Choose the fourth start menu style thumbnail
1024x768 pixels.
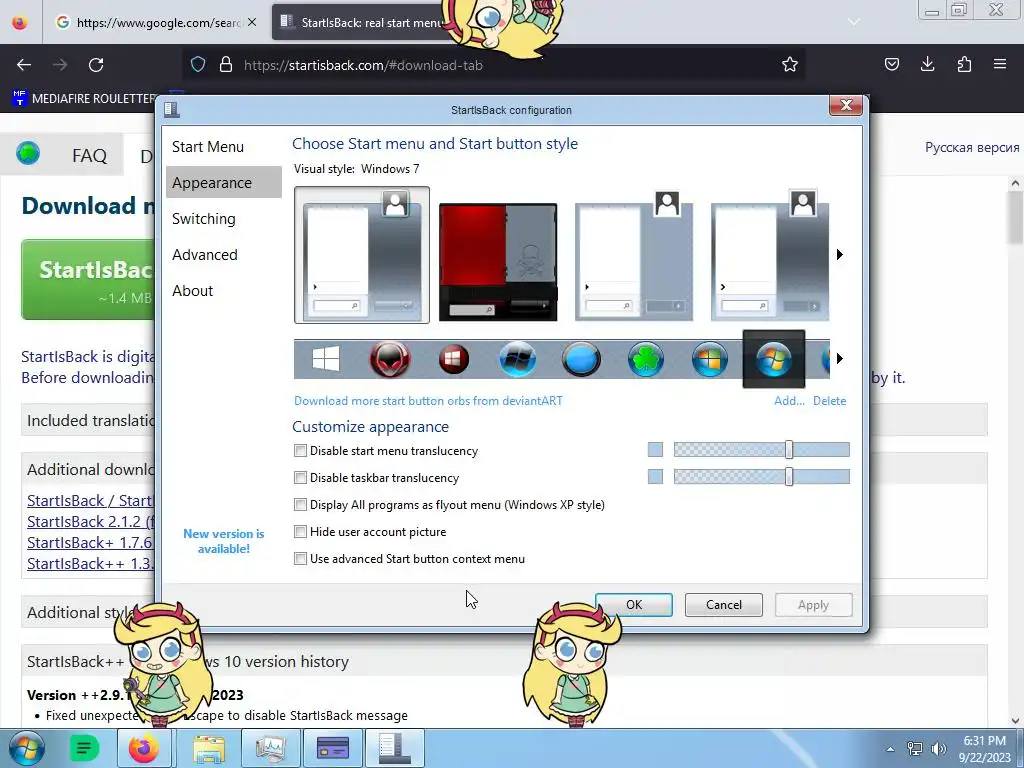pyautogui.click(x=769, y=255)
